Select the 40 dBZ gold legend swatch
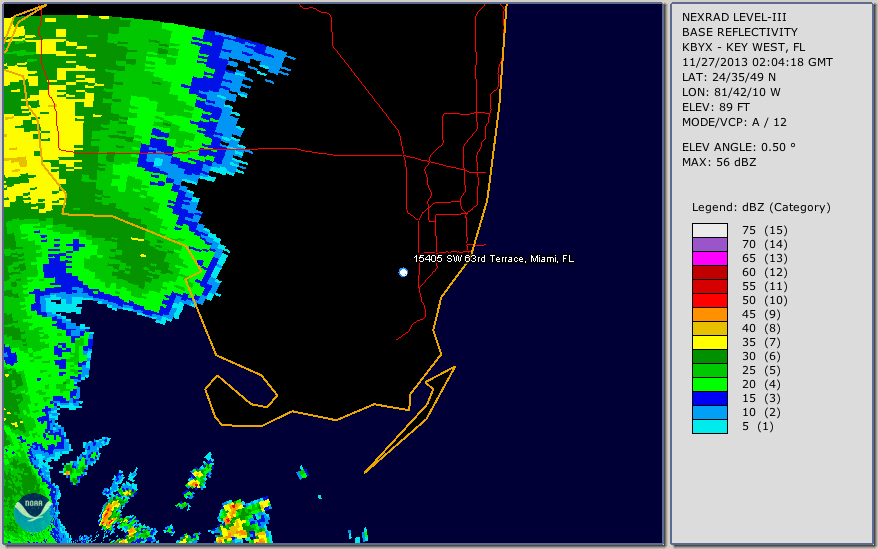878x549 pixels. (x=709, y=328)
